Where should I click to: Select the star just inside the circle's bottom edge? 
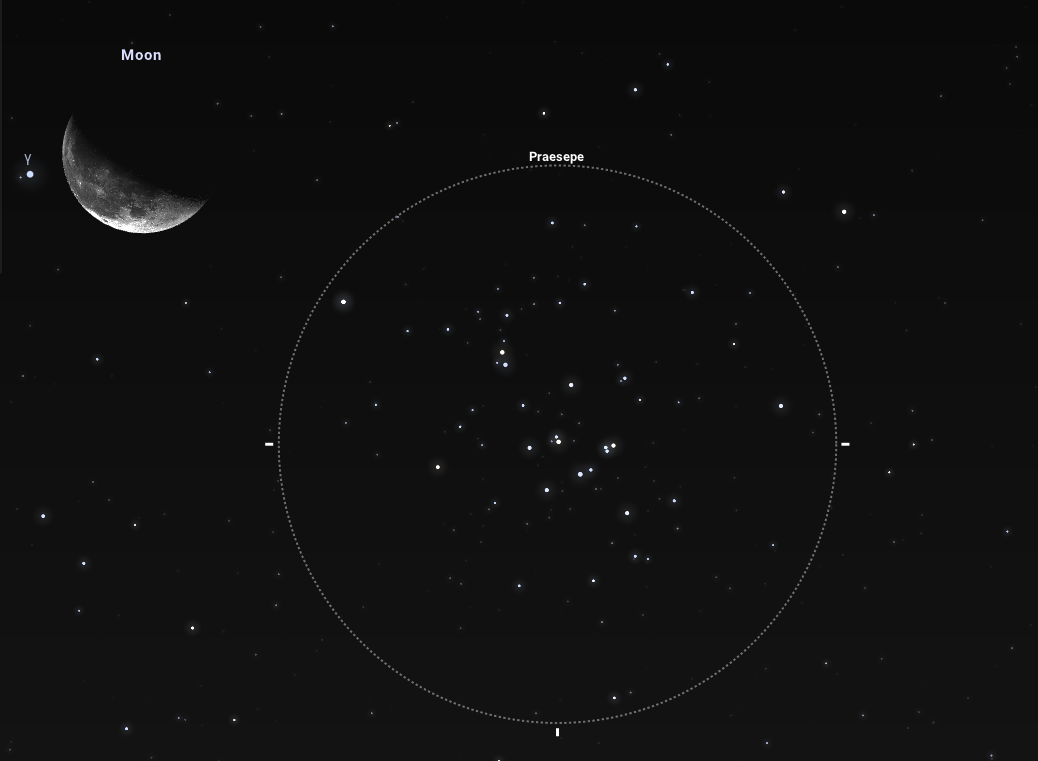(x=614, y=698)
